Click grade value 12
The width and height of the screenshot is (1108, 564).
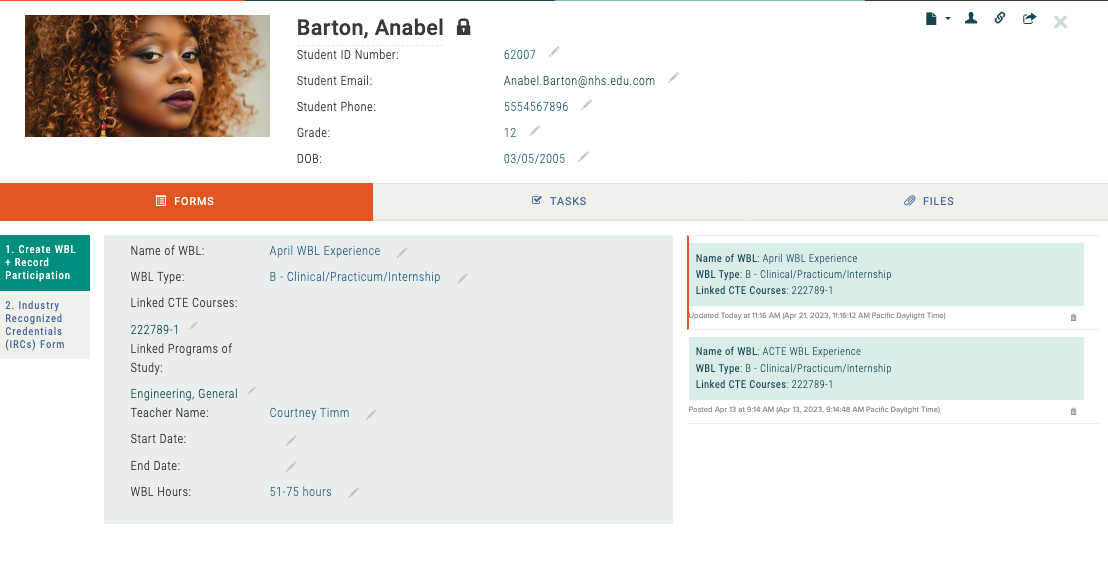[510, 133]
